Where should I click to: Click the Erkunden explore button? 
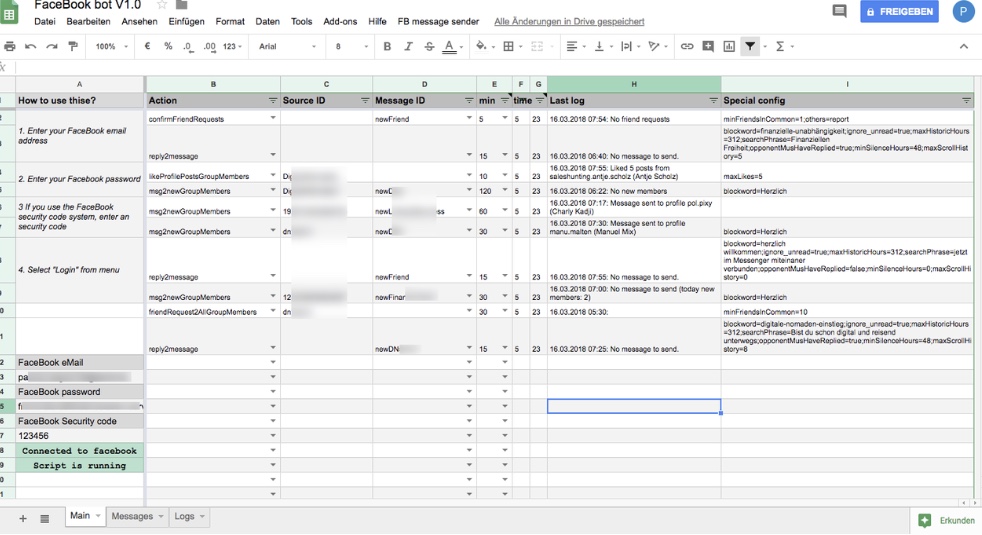coord(946,520)
